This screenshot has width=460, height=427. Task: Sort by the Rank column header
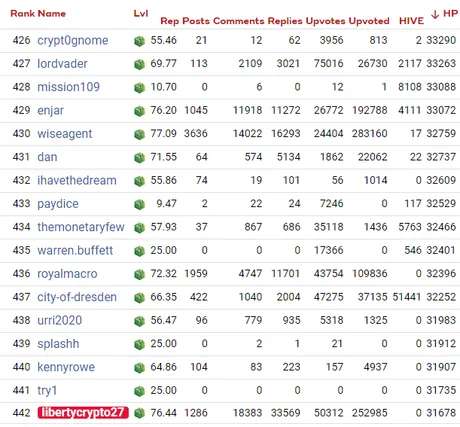coord(22,14)
